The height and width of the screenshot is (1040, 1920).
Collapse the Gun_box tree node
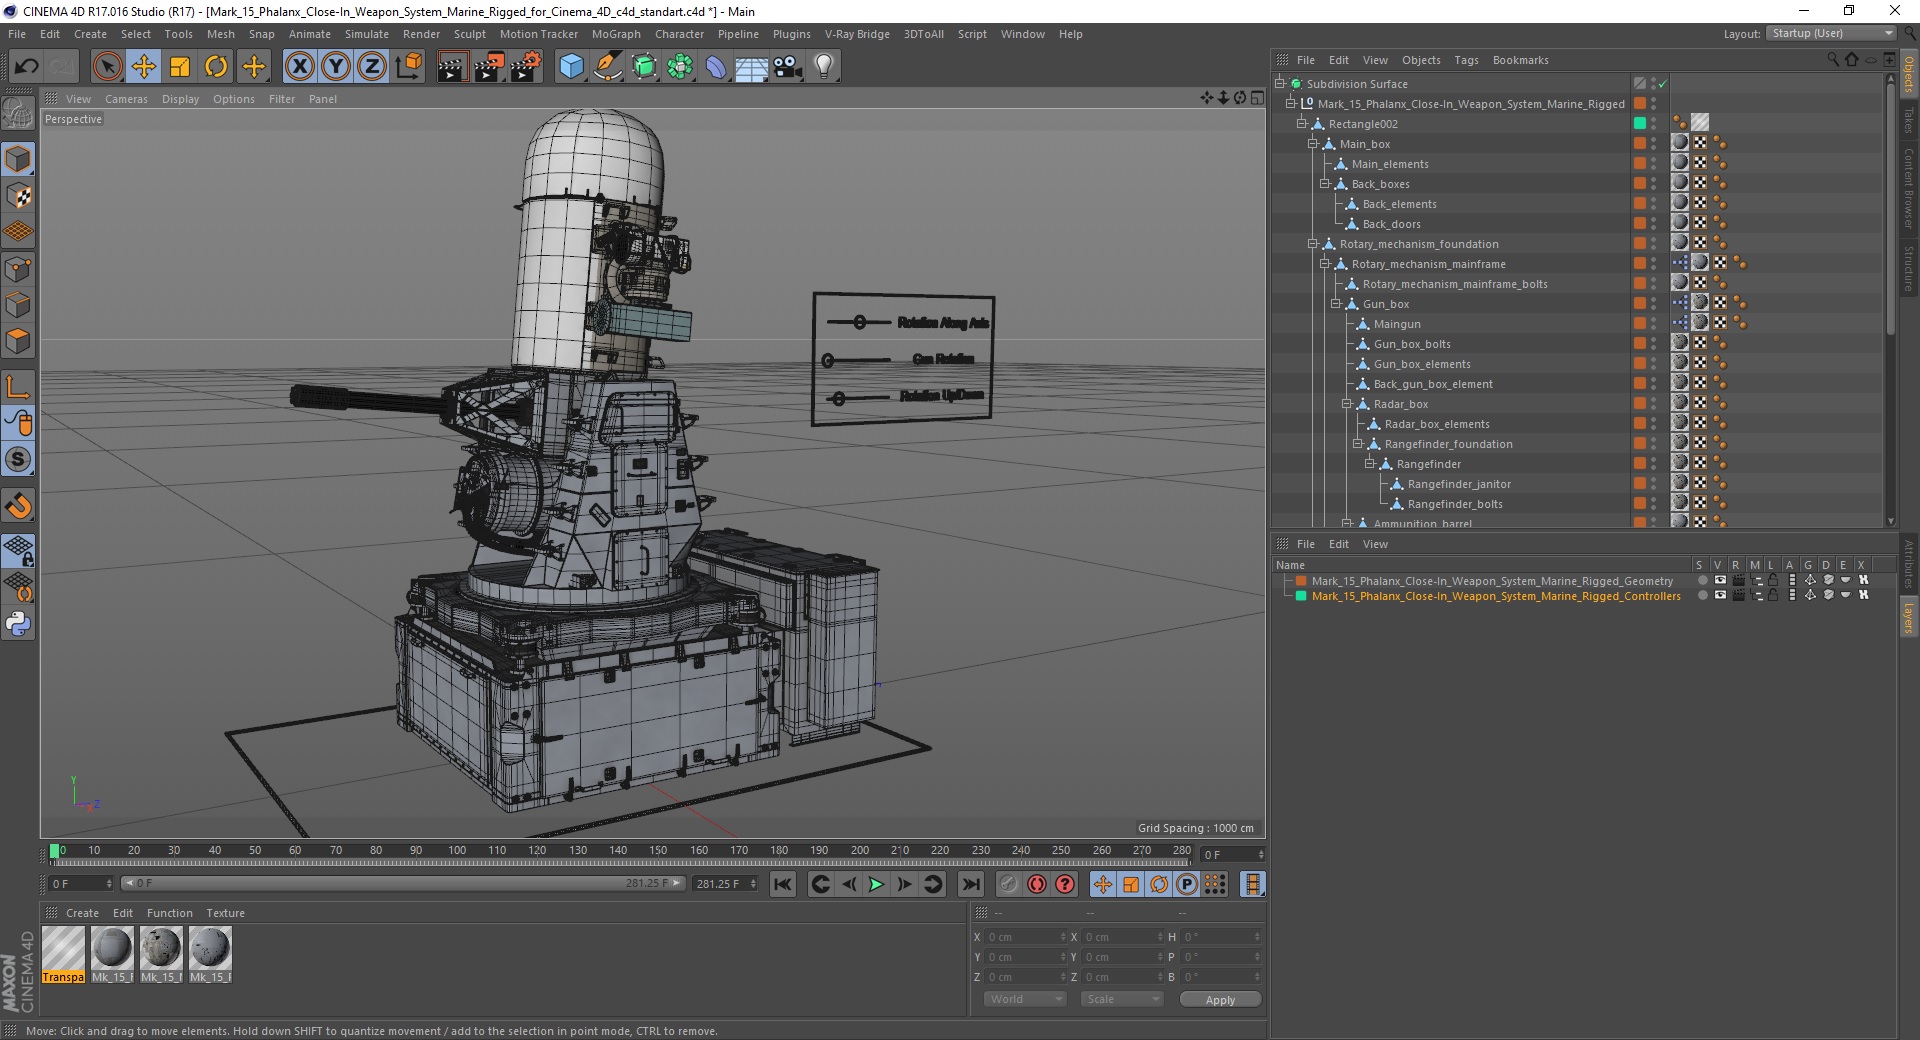click(1336, 304)
